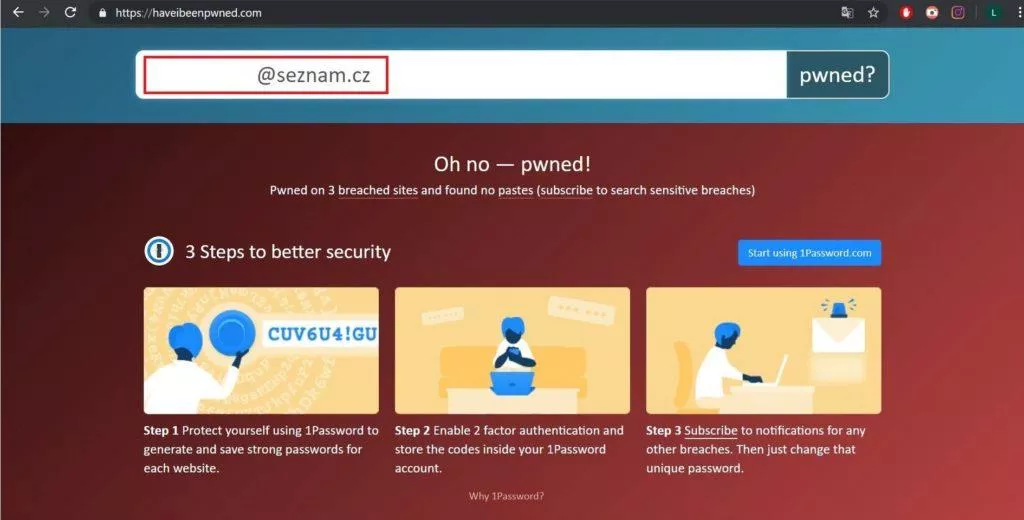Viewport: 1024px width, 520px height.
Task: Click the email address search field
Action: click(x=461, y=74)
